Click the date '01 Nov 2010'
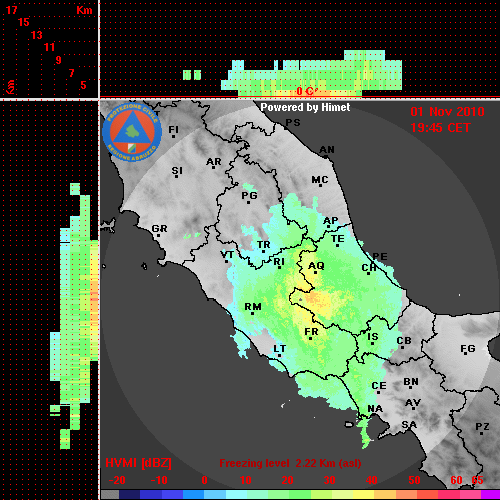 (447, 112)
